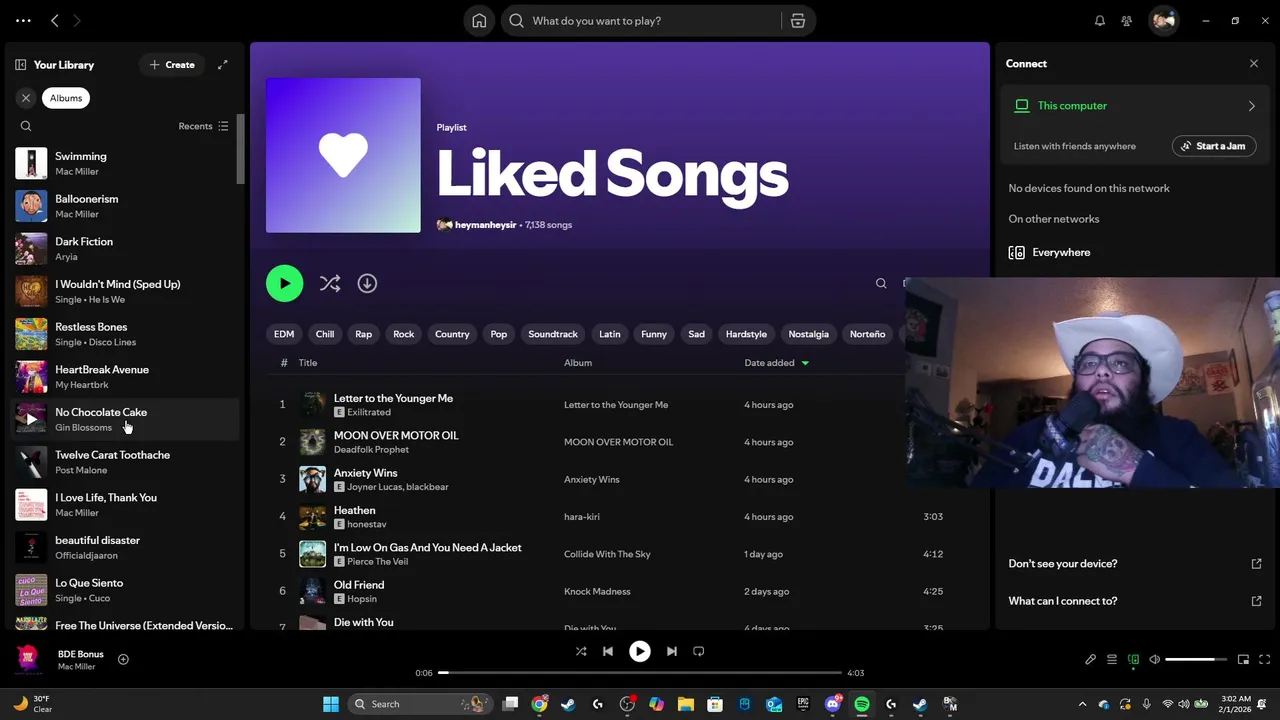The width and height of the screenshot is (1280, 720).
Task: Toggle the Albums filter chip
Action: click(x=66, y=98)
